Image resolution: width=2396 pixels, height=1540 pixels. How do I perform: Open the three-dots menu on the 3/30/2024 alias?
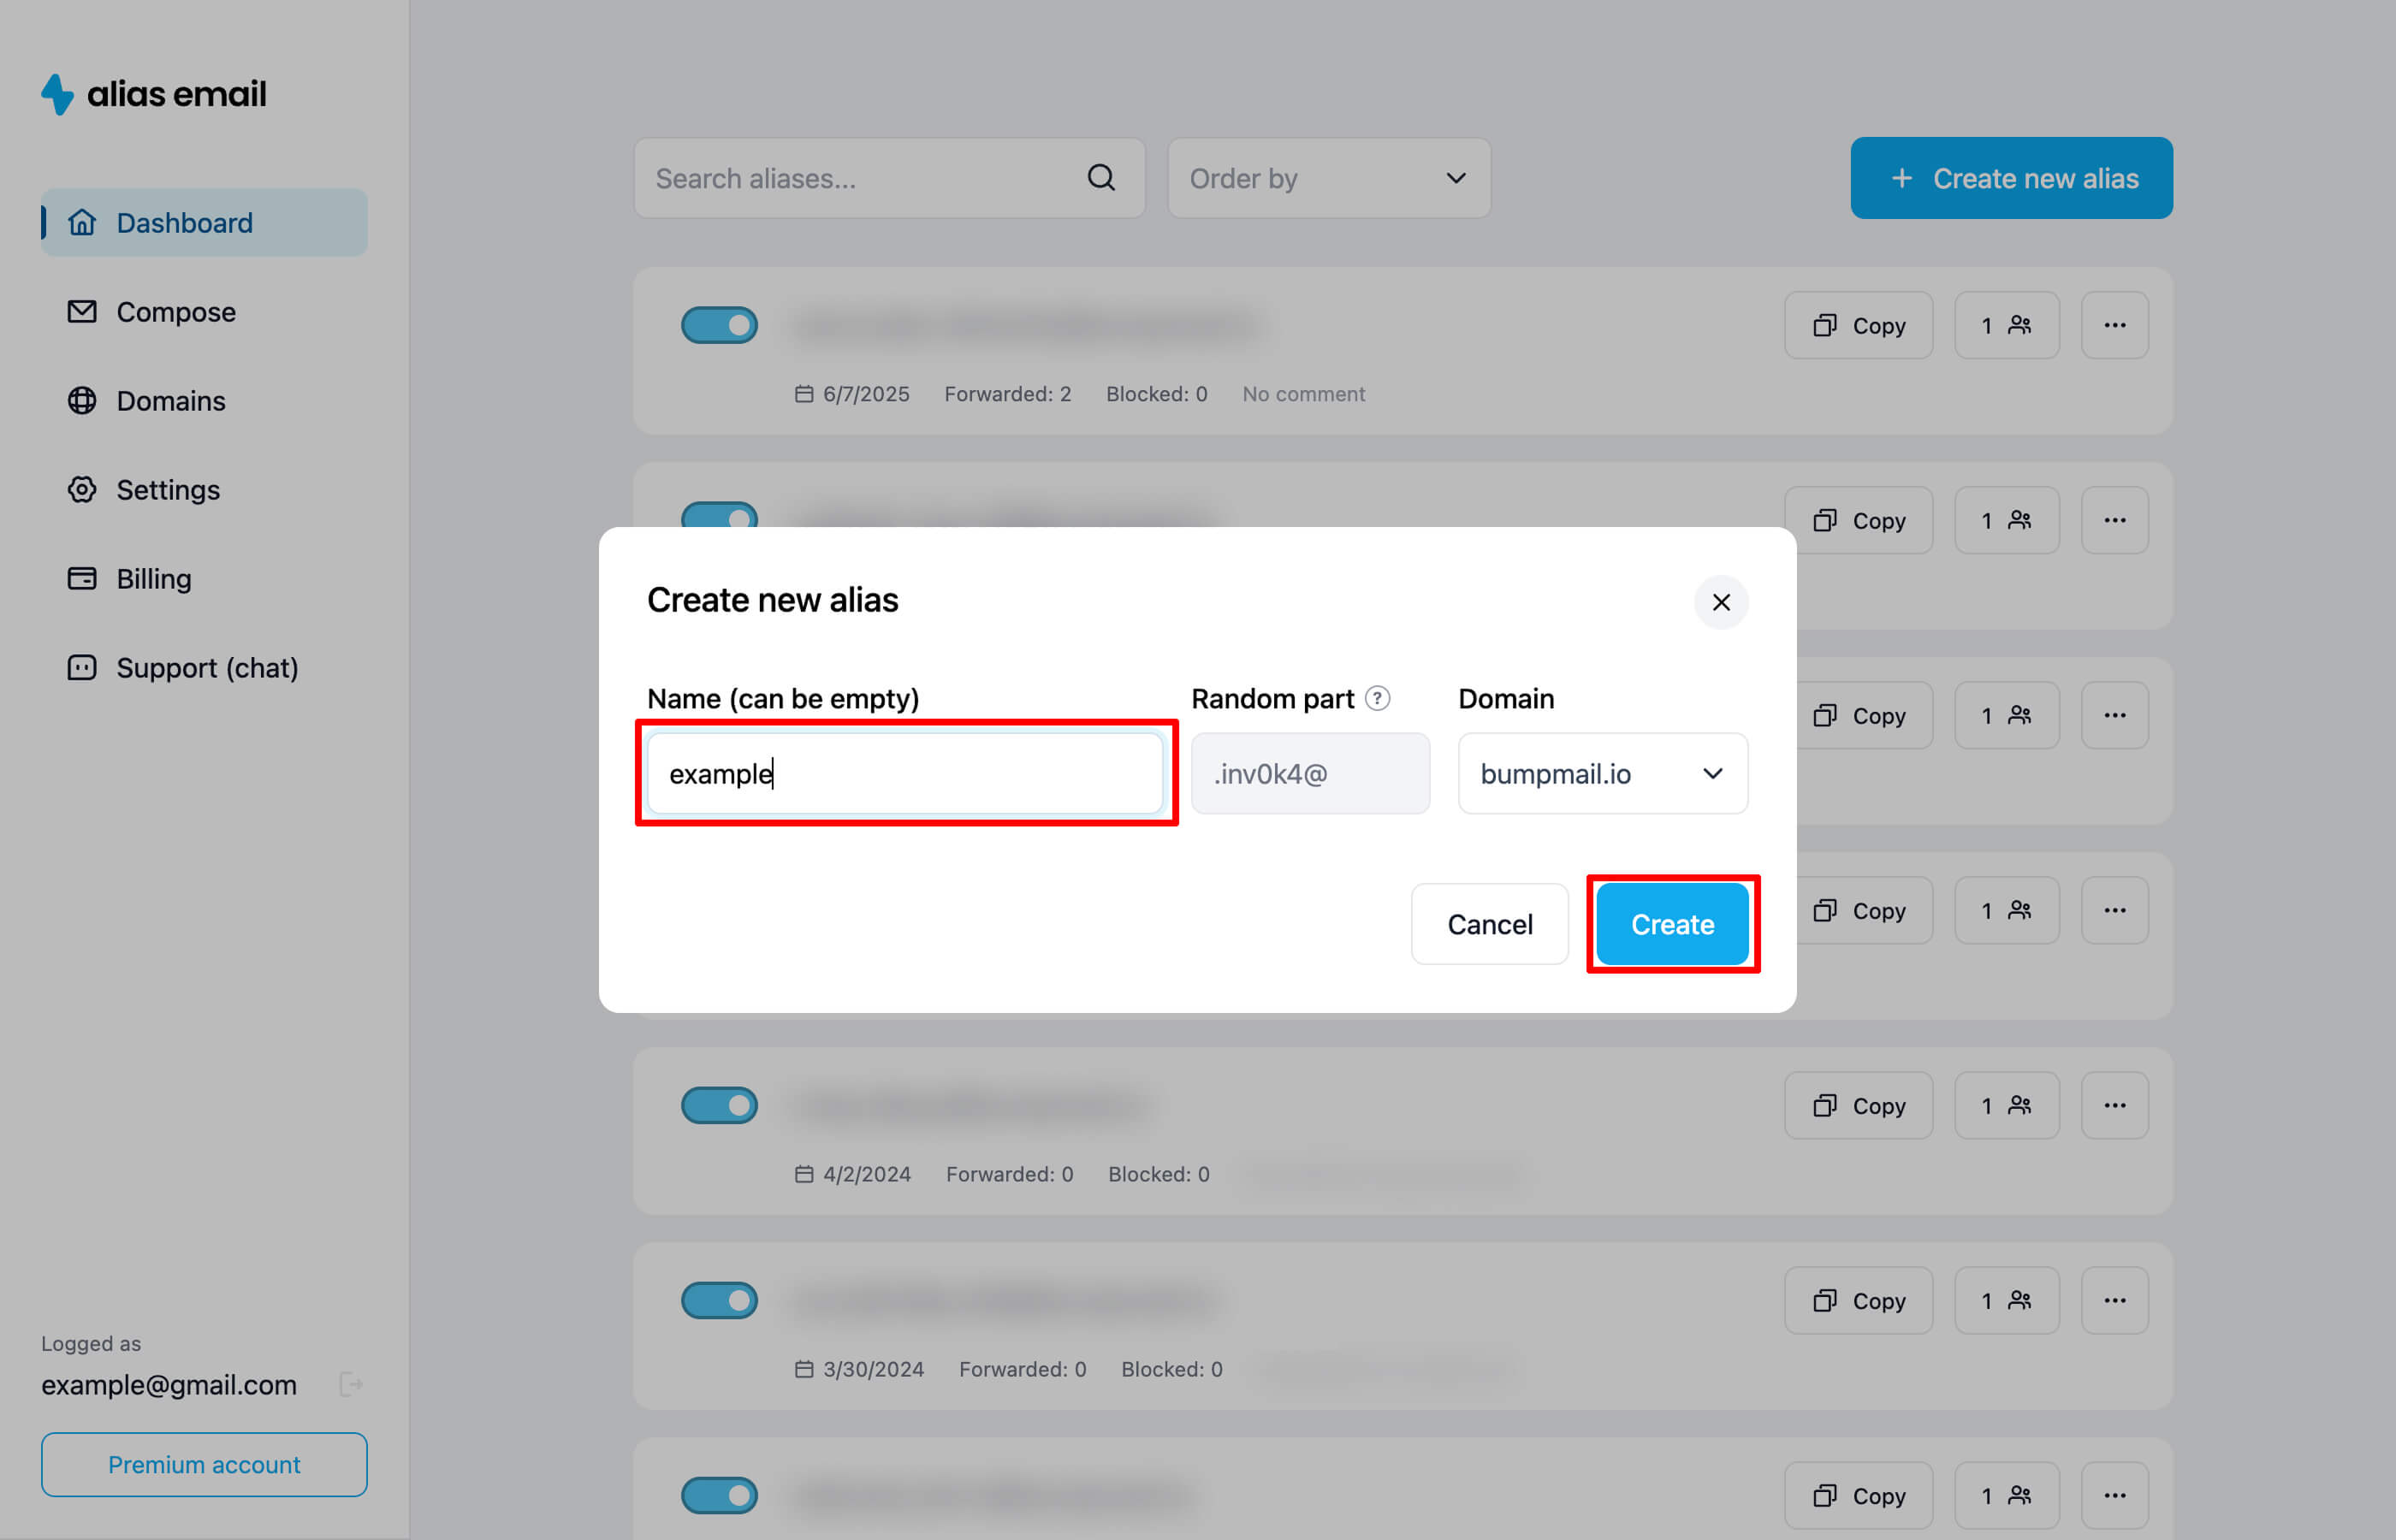click(x=2114, y=1300)
